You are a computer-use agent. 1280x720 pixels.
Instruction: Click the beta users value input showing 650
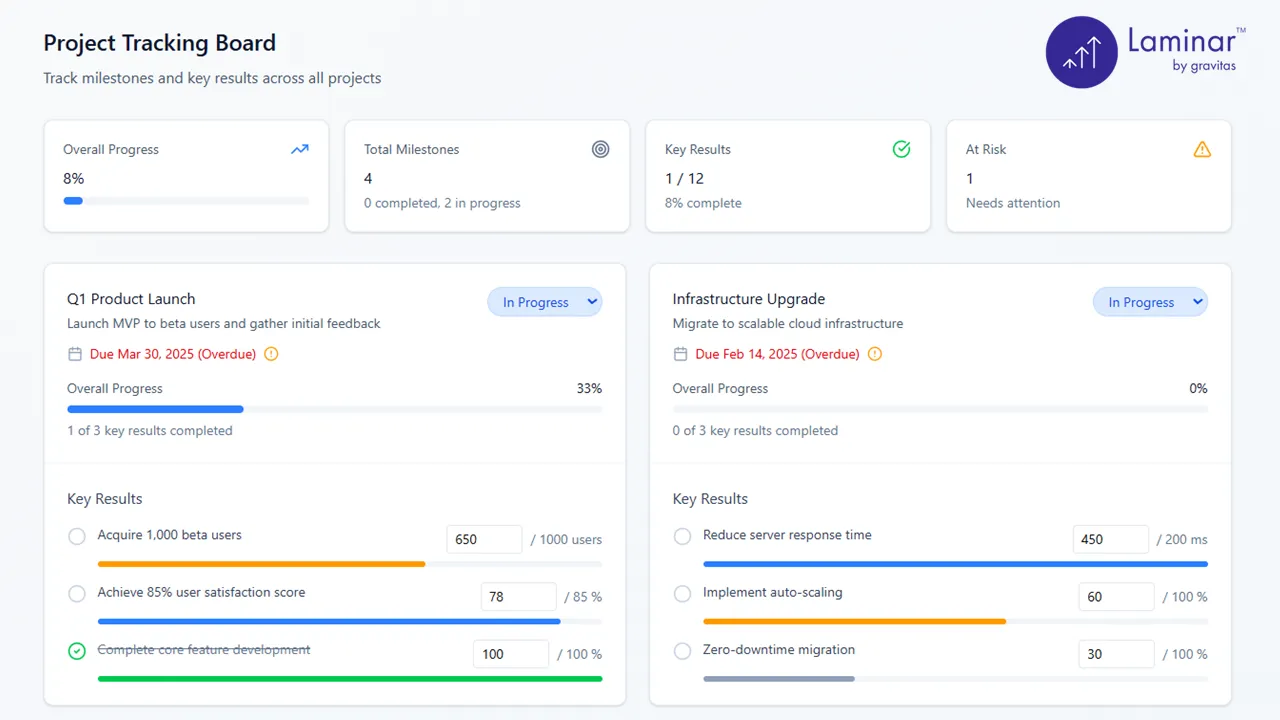484,539
